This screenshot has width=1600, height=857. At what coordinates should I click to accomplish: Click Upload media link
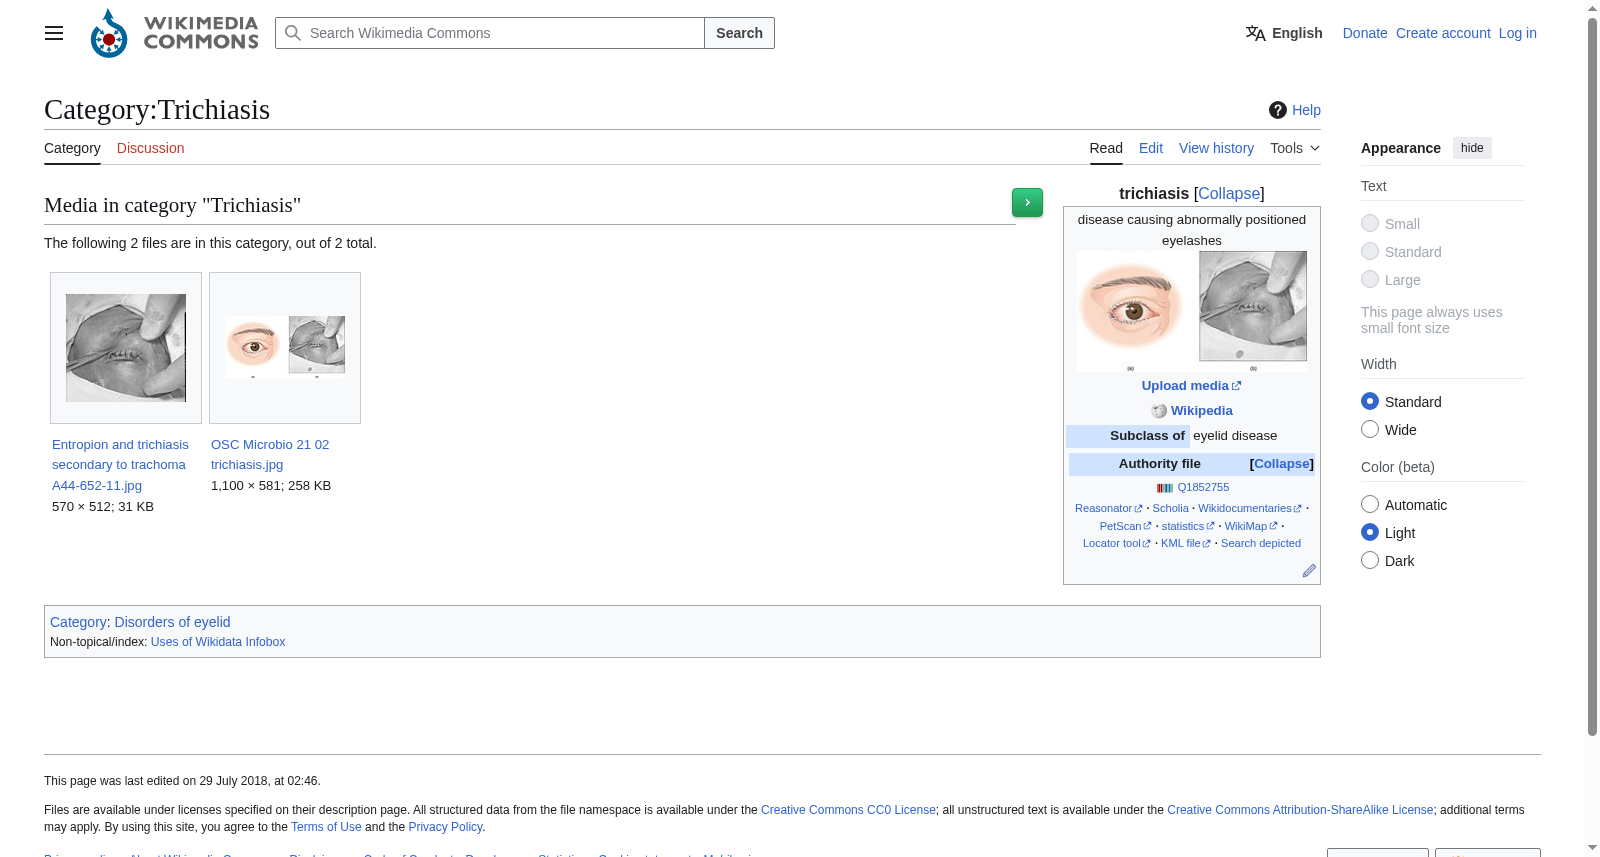1185,386
